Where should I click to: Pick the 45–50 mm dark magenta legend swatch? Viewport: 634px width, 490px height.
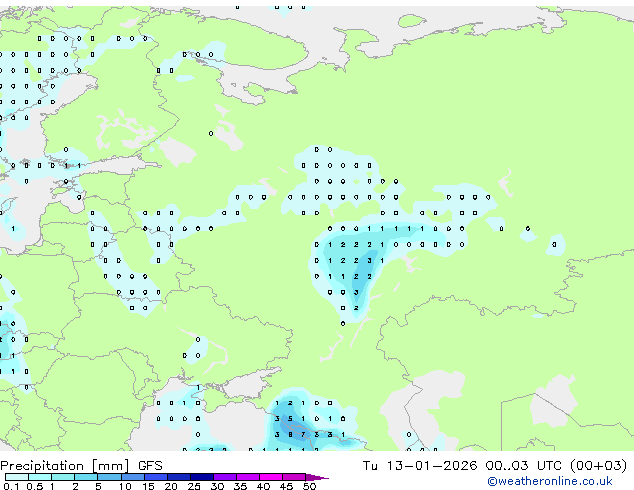294,477
